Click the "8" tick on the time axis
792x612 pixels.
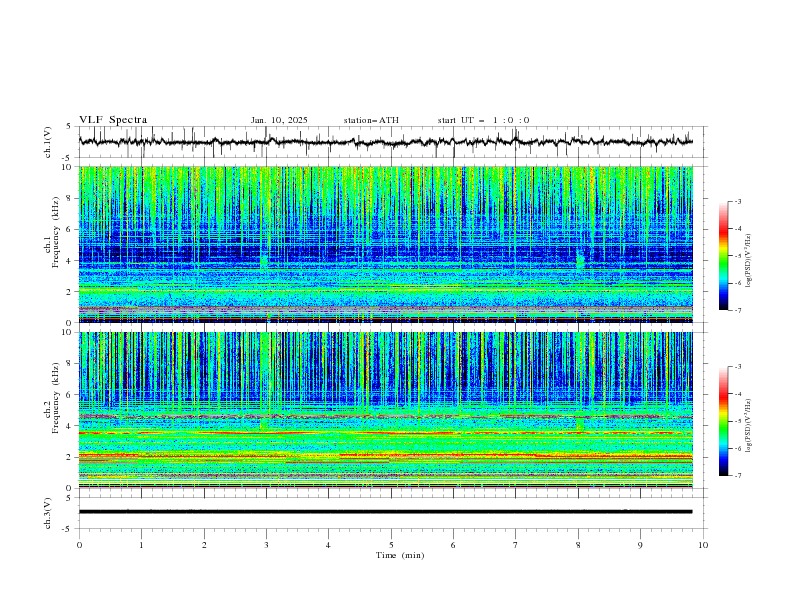(578, 545)
